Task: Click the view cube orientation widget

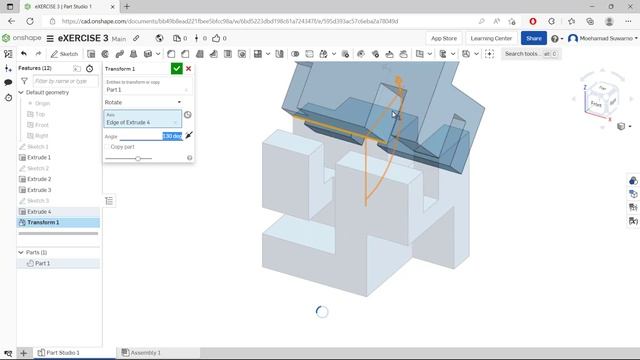Action: (602, 99)
